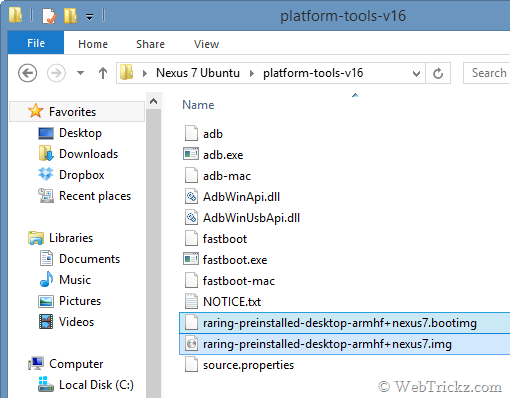
Task: Open the Home ribbon tab
Action: pyautogui.click(x=93, y=44)
